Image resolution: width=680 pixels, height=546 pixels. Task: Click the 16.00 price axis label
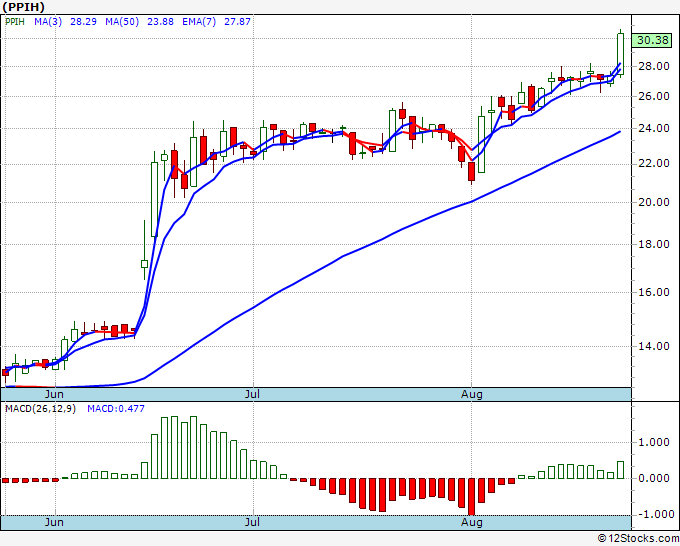[653, 292]
